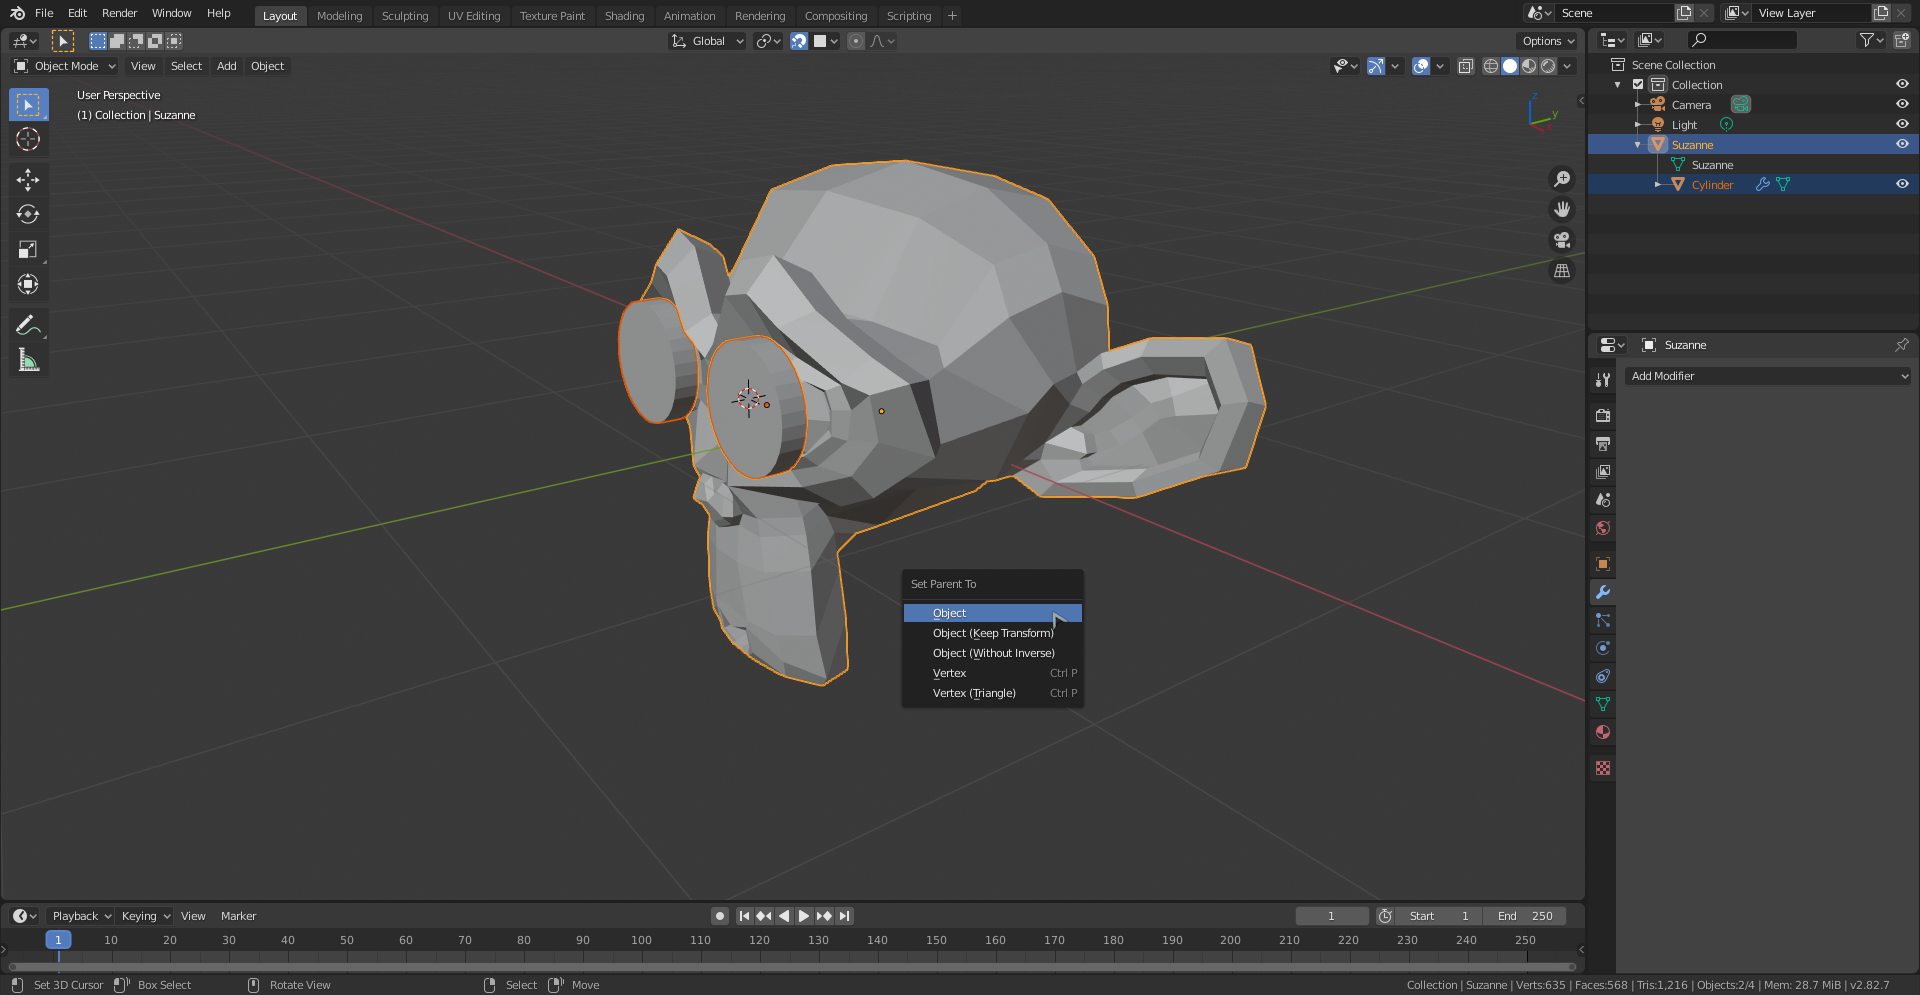This screenshot has width=1920, height=995.
Task: Open the Global transform orientation dropdown
Action: coord(708,41)
